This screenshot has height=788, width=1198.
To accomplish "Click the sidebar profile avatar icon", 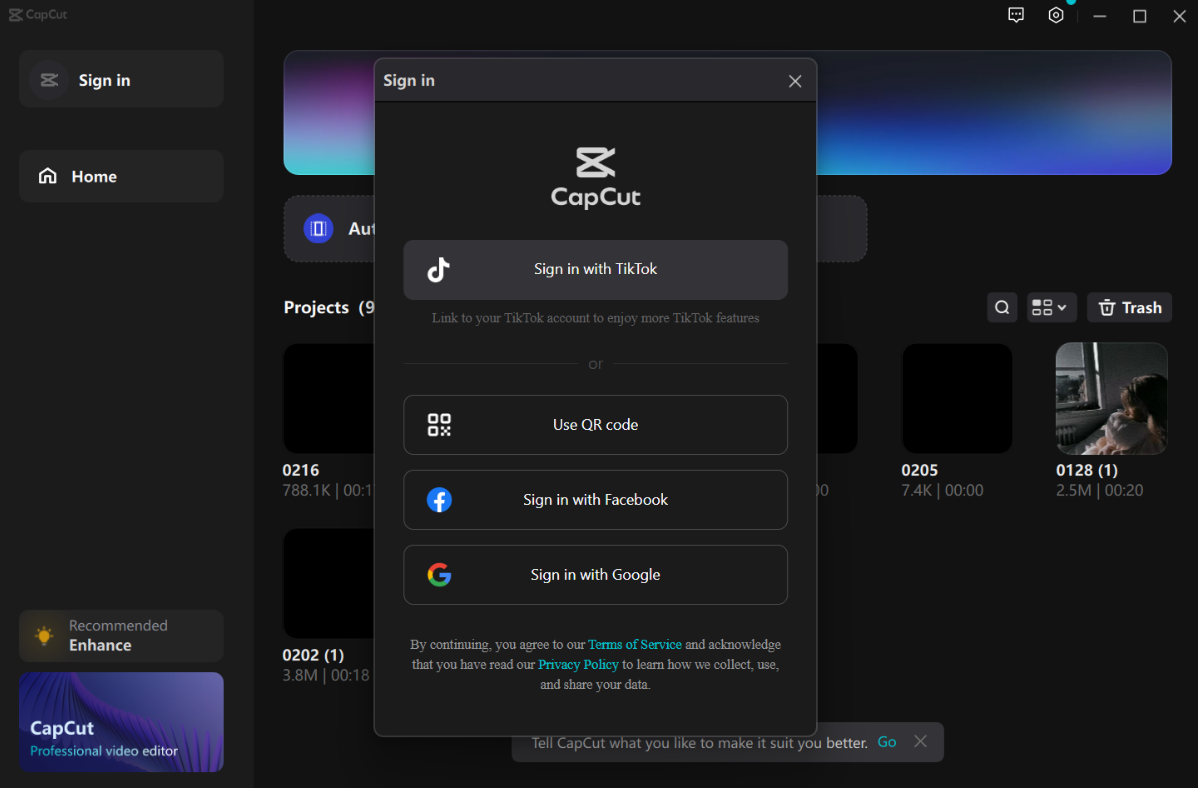I will click(x=49, y=79).
